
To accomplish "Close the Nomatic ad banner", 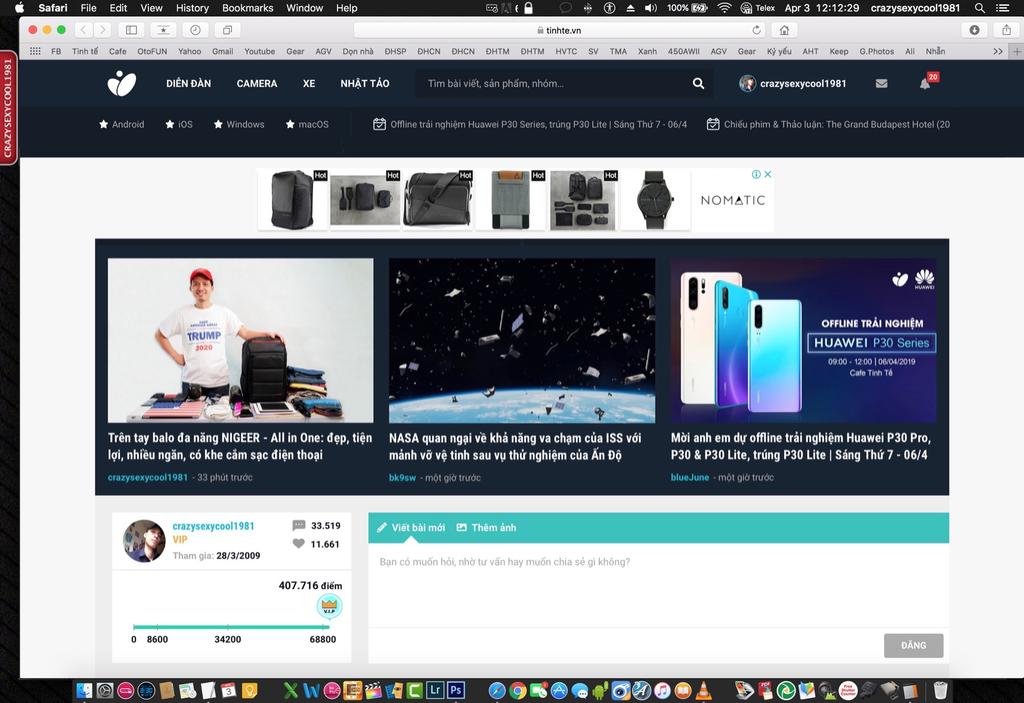I will 768,174.
